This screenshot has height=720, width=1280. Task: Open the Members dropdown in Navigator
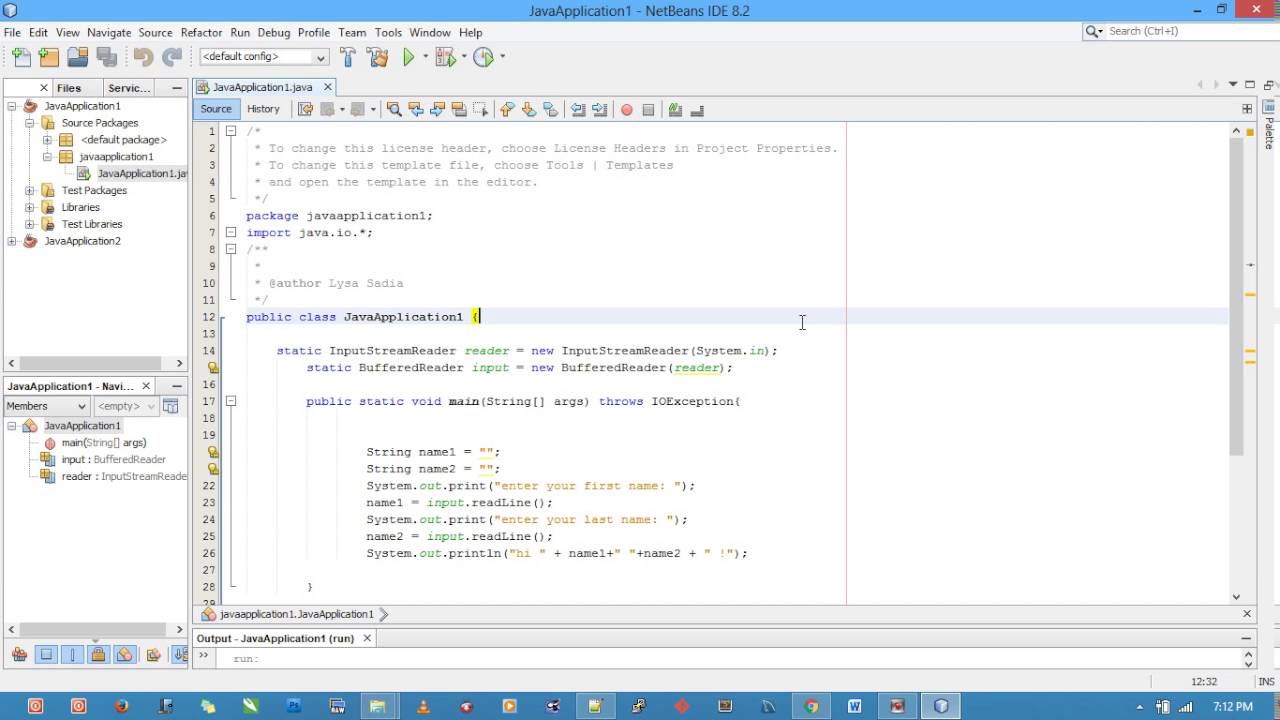point(46,406)
